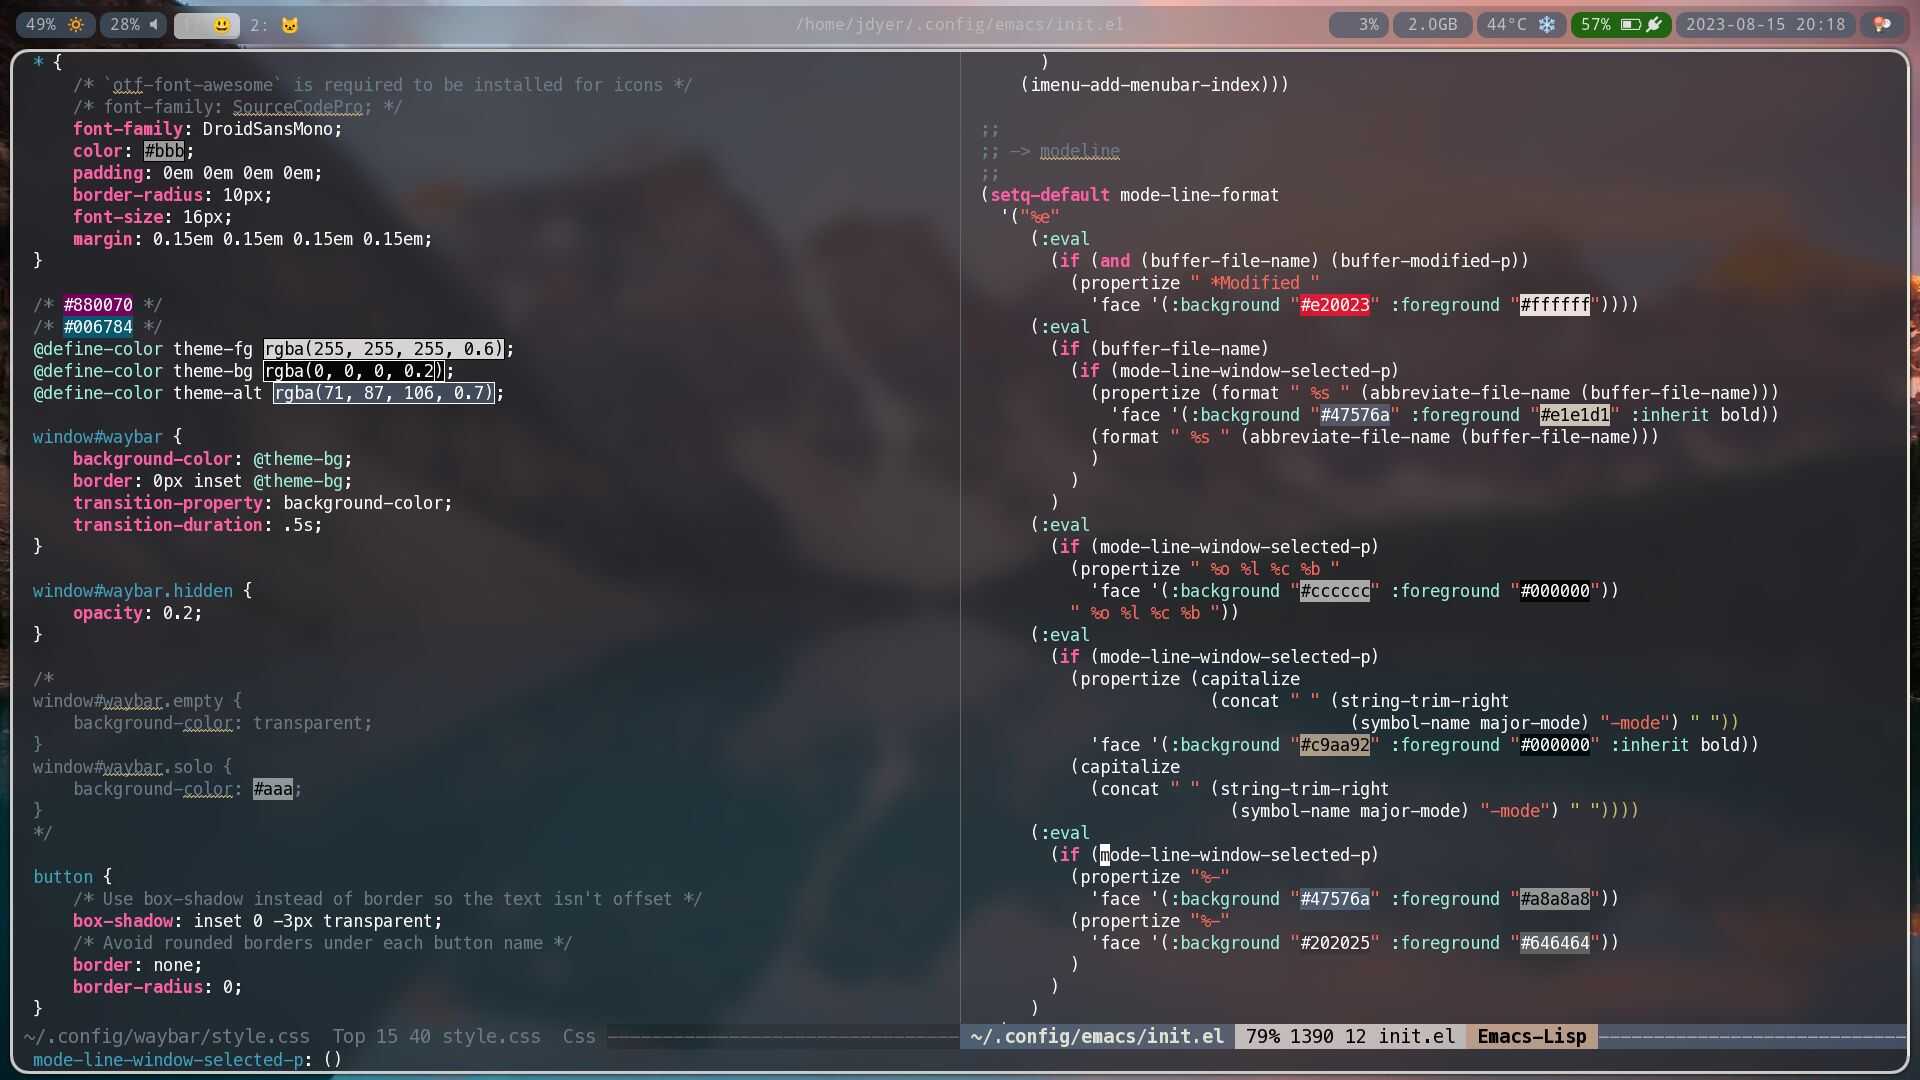This screenshot has width=1920, height=1080.
Task: Click the brightness sun icon in waybar
Action: point(76,24)
